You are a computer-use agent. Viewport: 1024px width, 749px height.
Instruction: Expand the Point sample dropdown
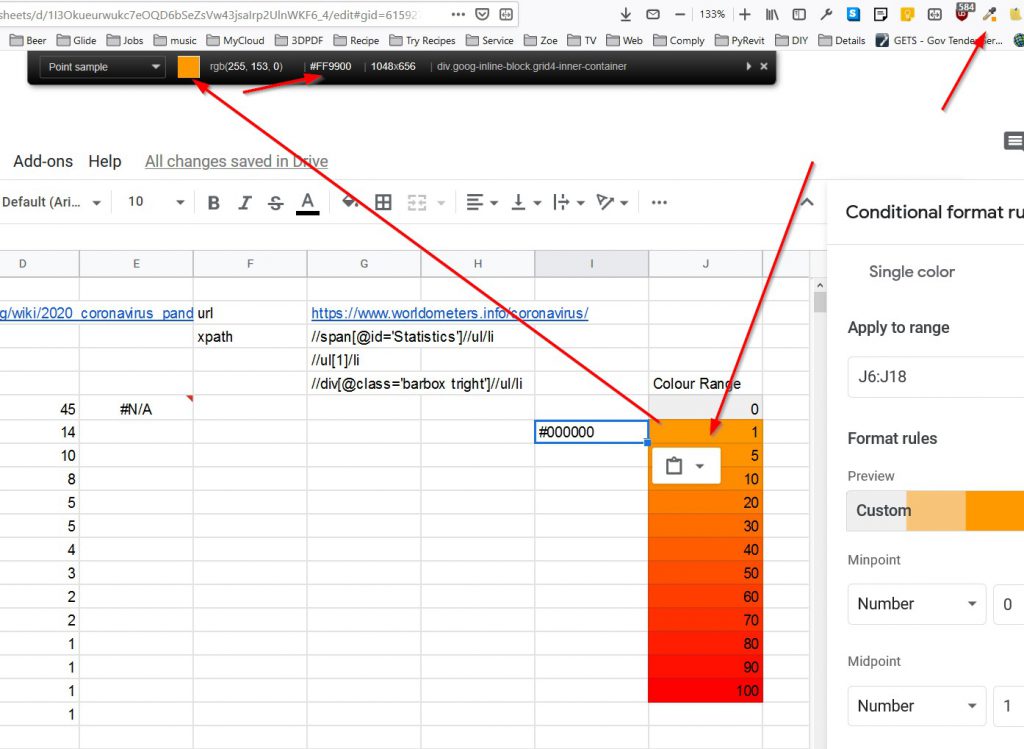103,67
